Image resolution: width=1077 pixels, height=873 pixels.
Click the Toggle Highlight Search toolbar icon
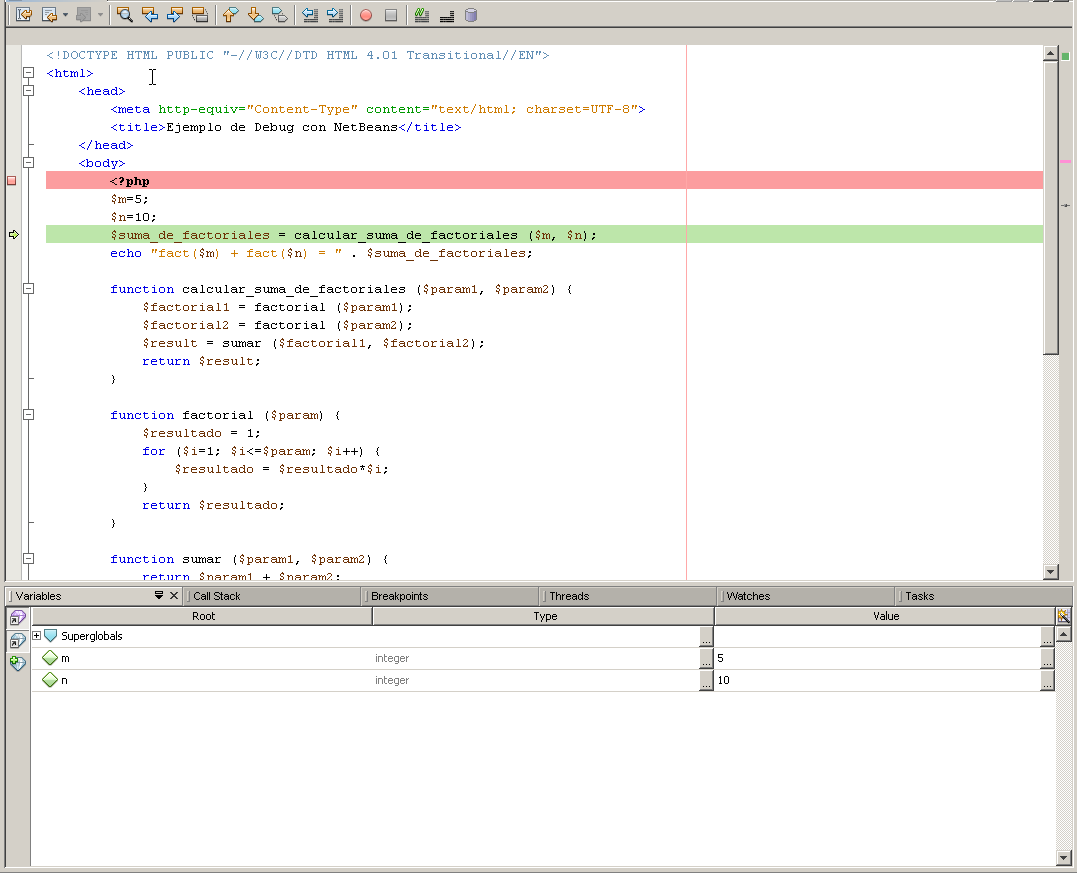tap(200, 15)
